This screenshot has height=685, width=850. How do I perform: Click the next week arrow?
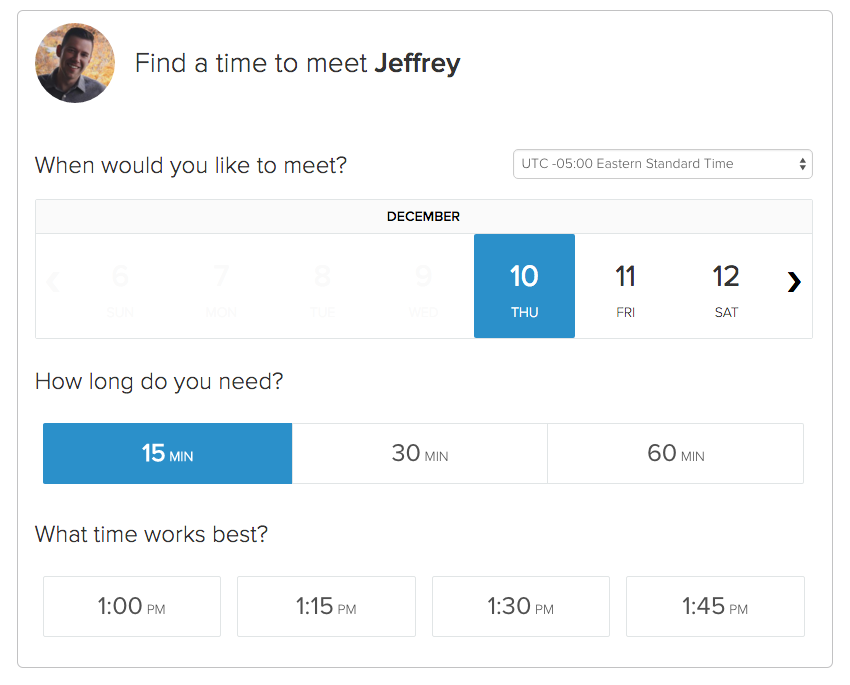pyautogui.click(x=794, y=282)
